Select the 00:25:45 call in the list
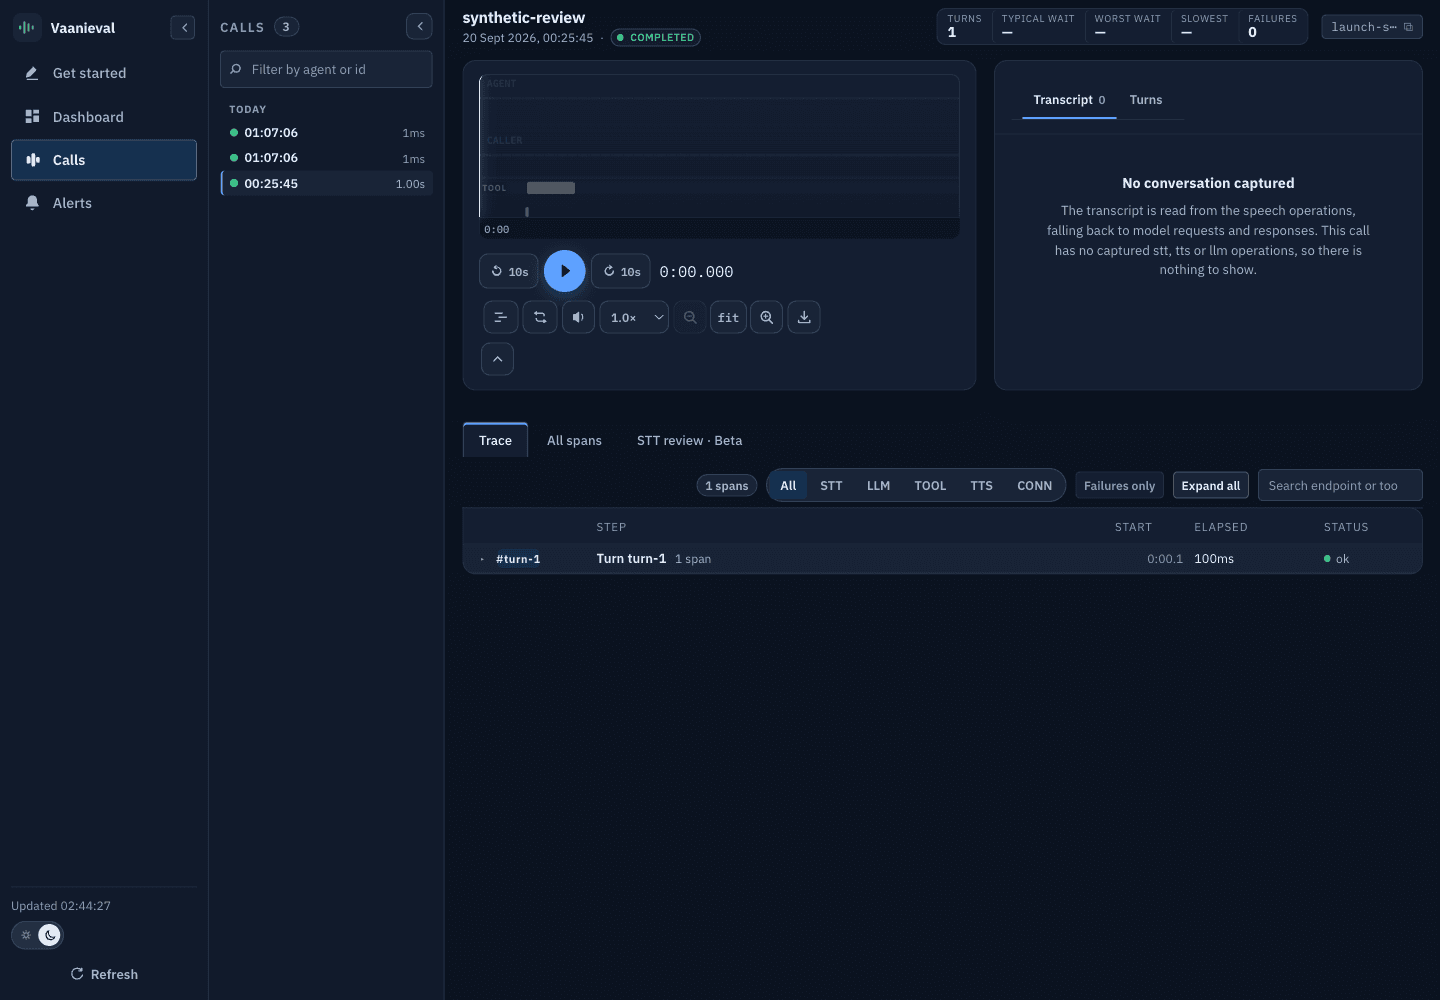Viewport: 1440px width, 1000px height. (x=327, y=184)
